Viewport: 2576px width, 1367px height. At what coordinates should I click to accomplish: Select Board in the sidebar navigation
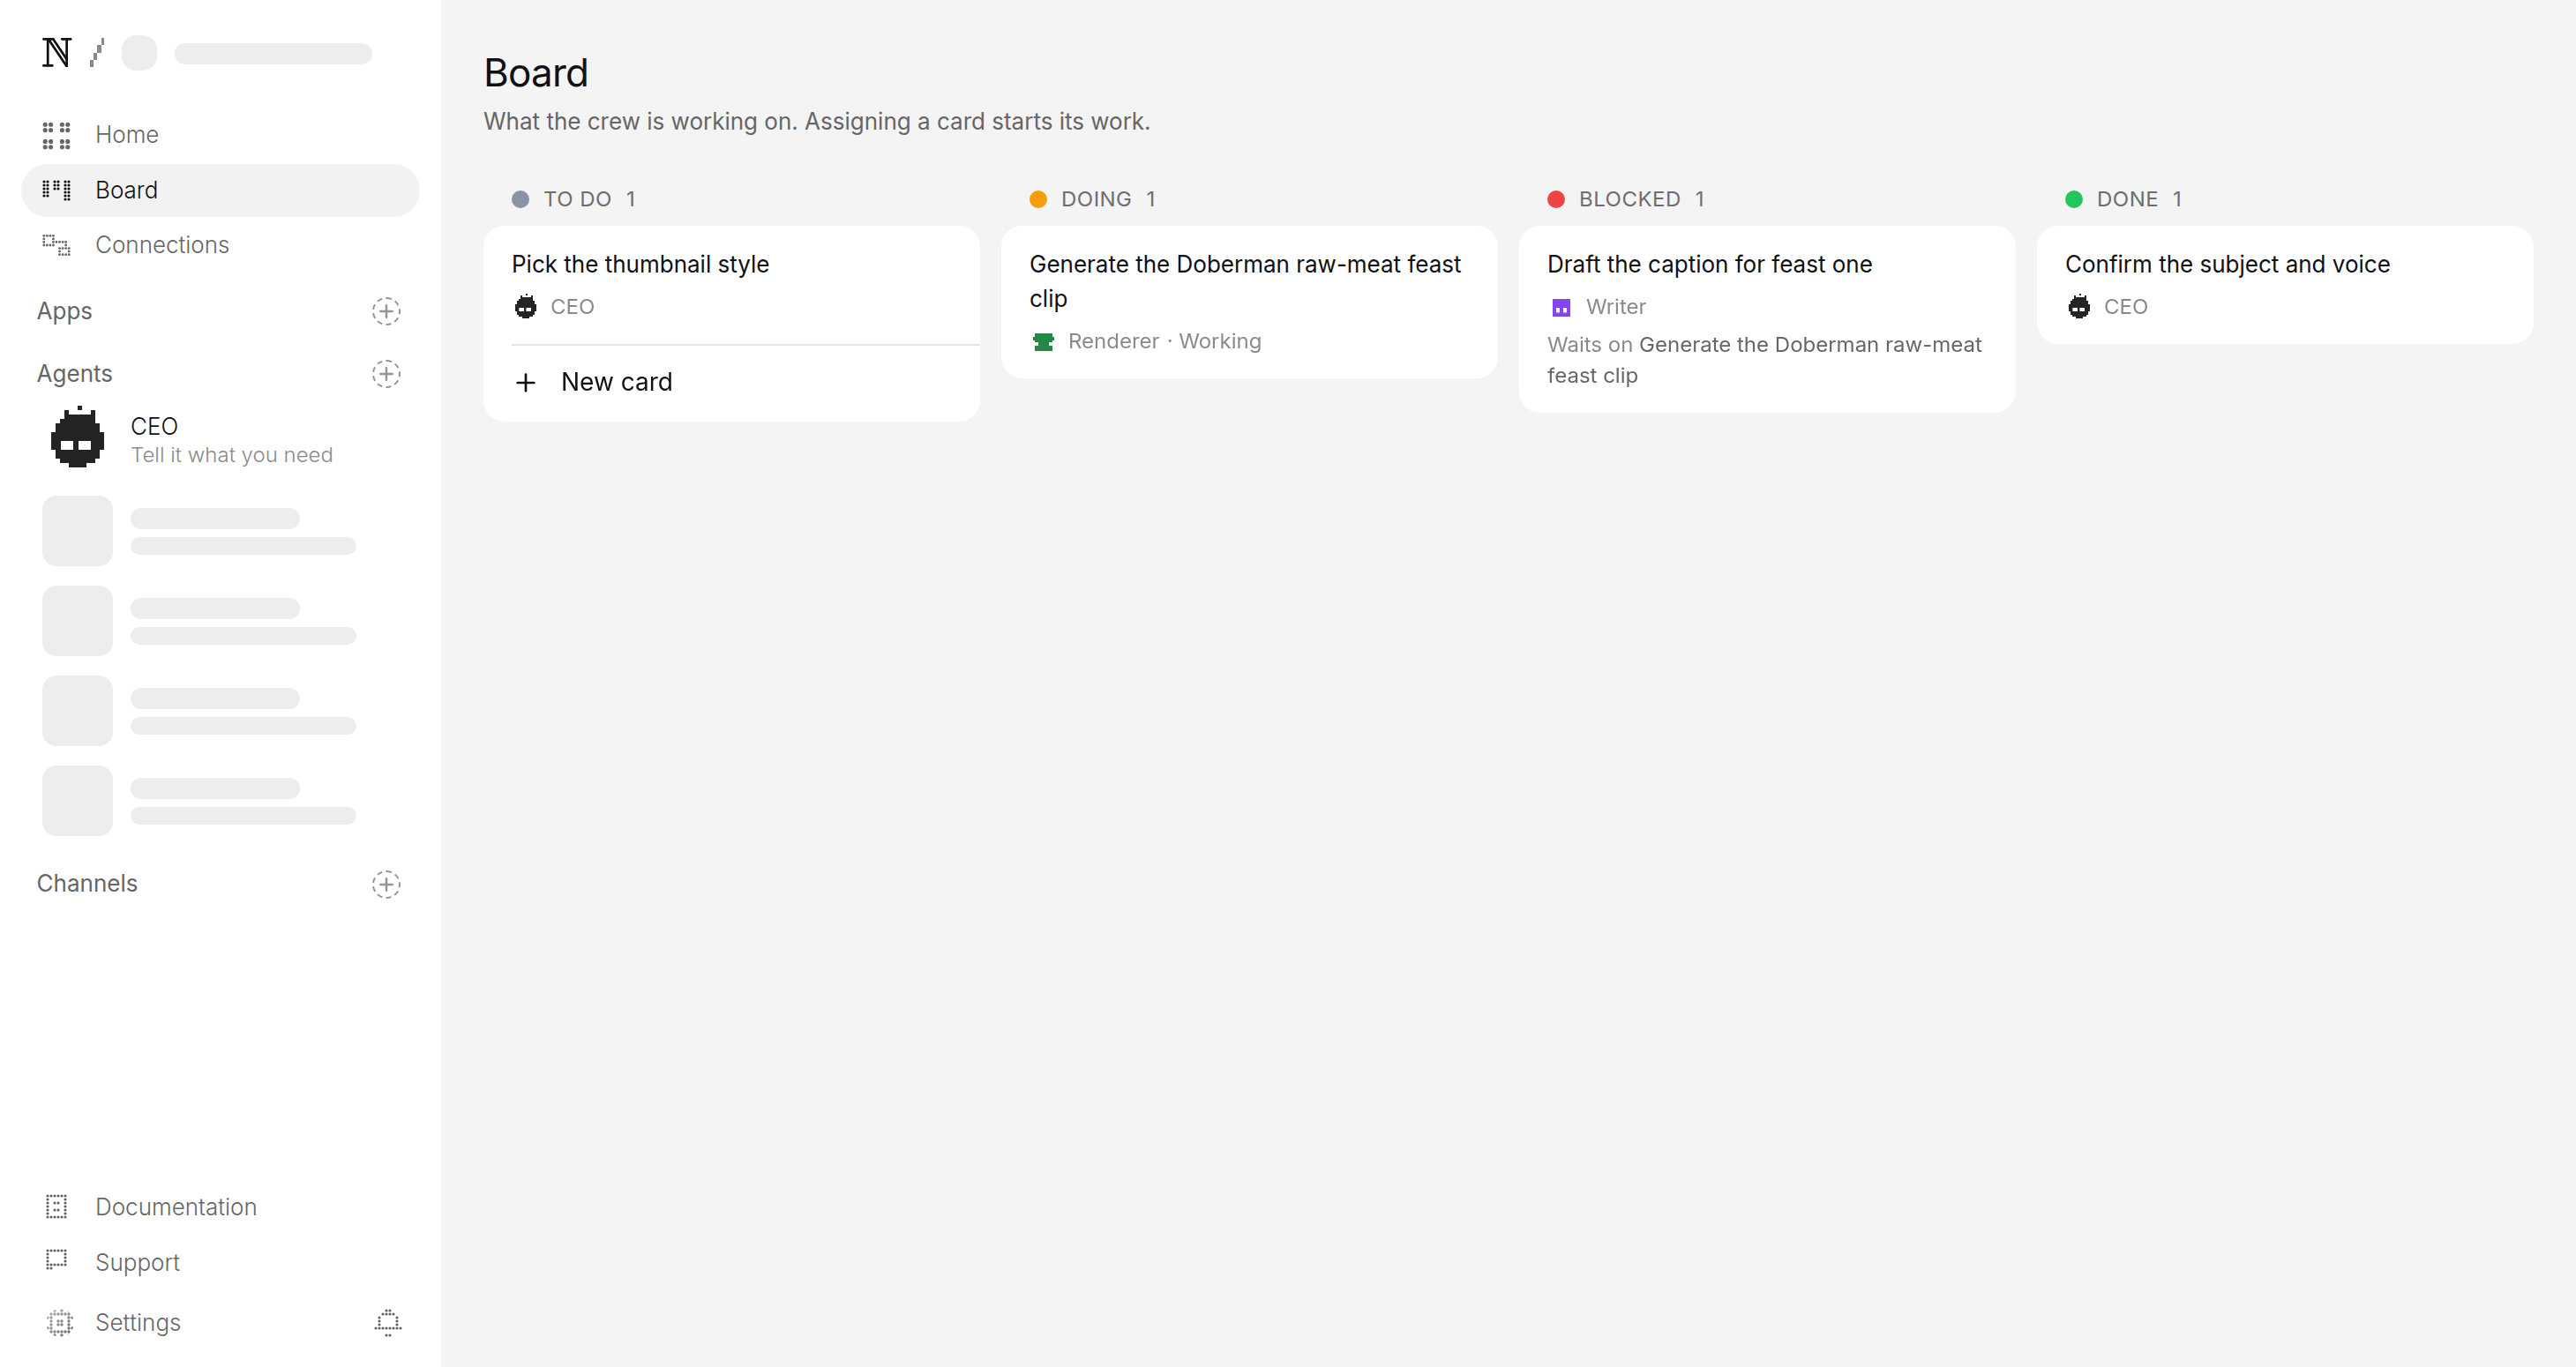coord(220,190)
